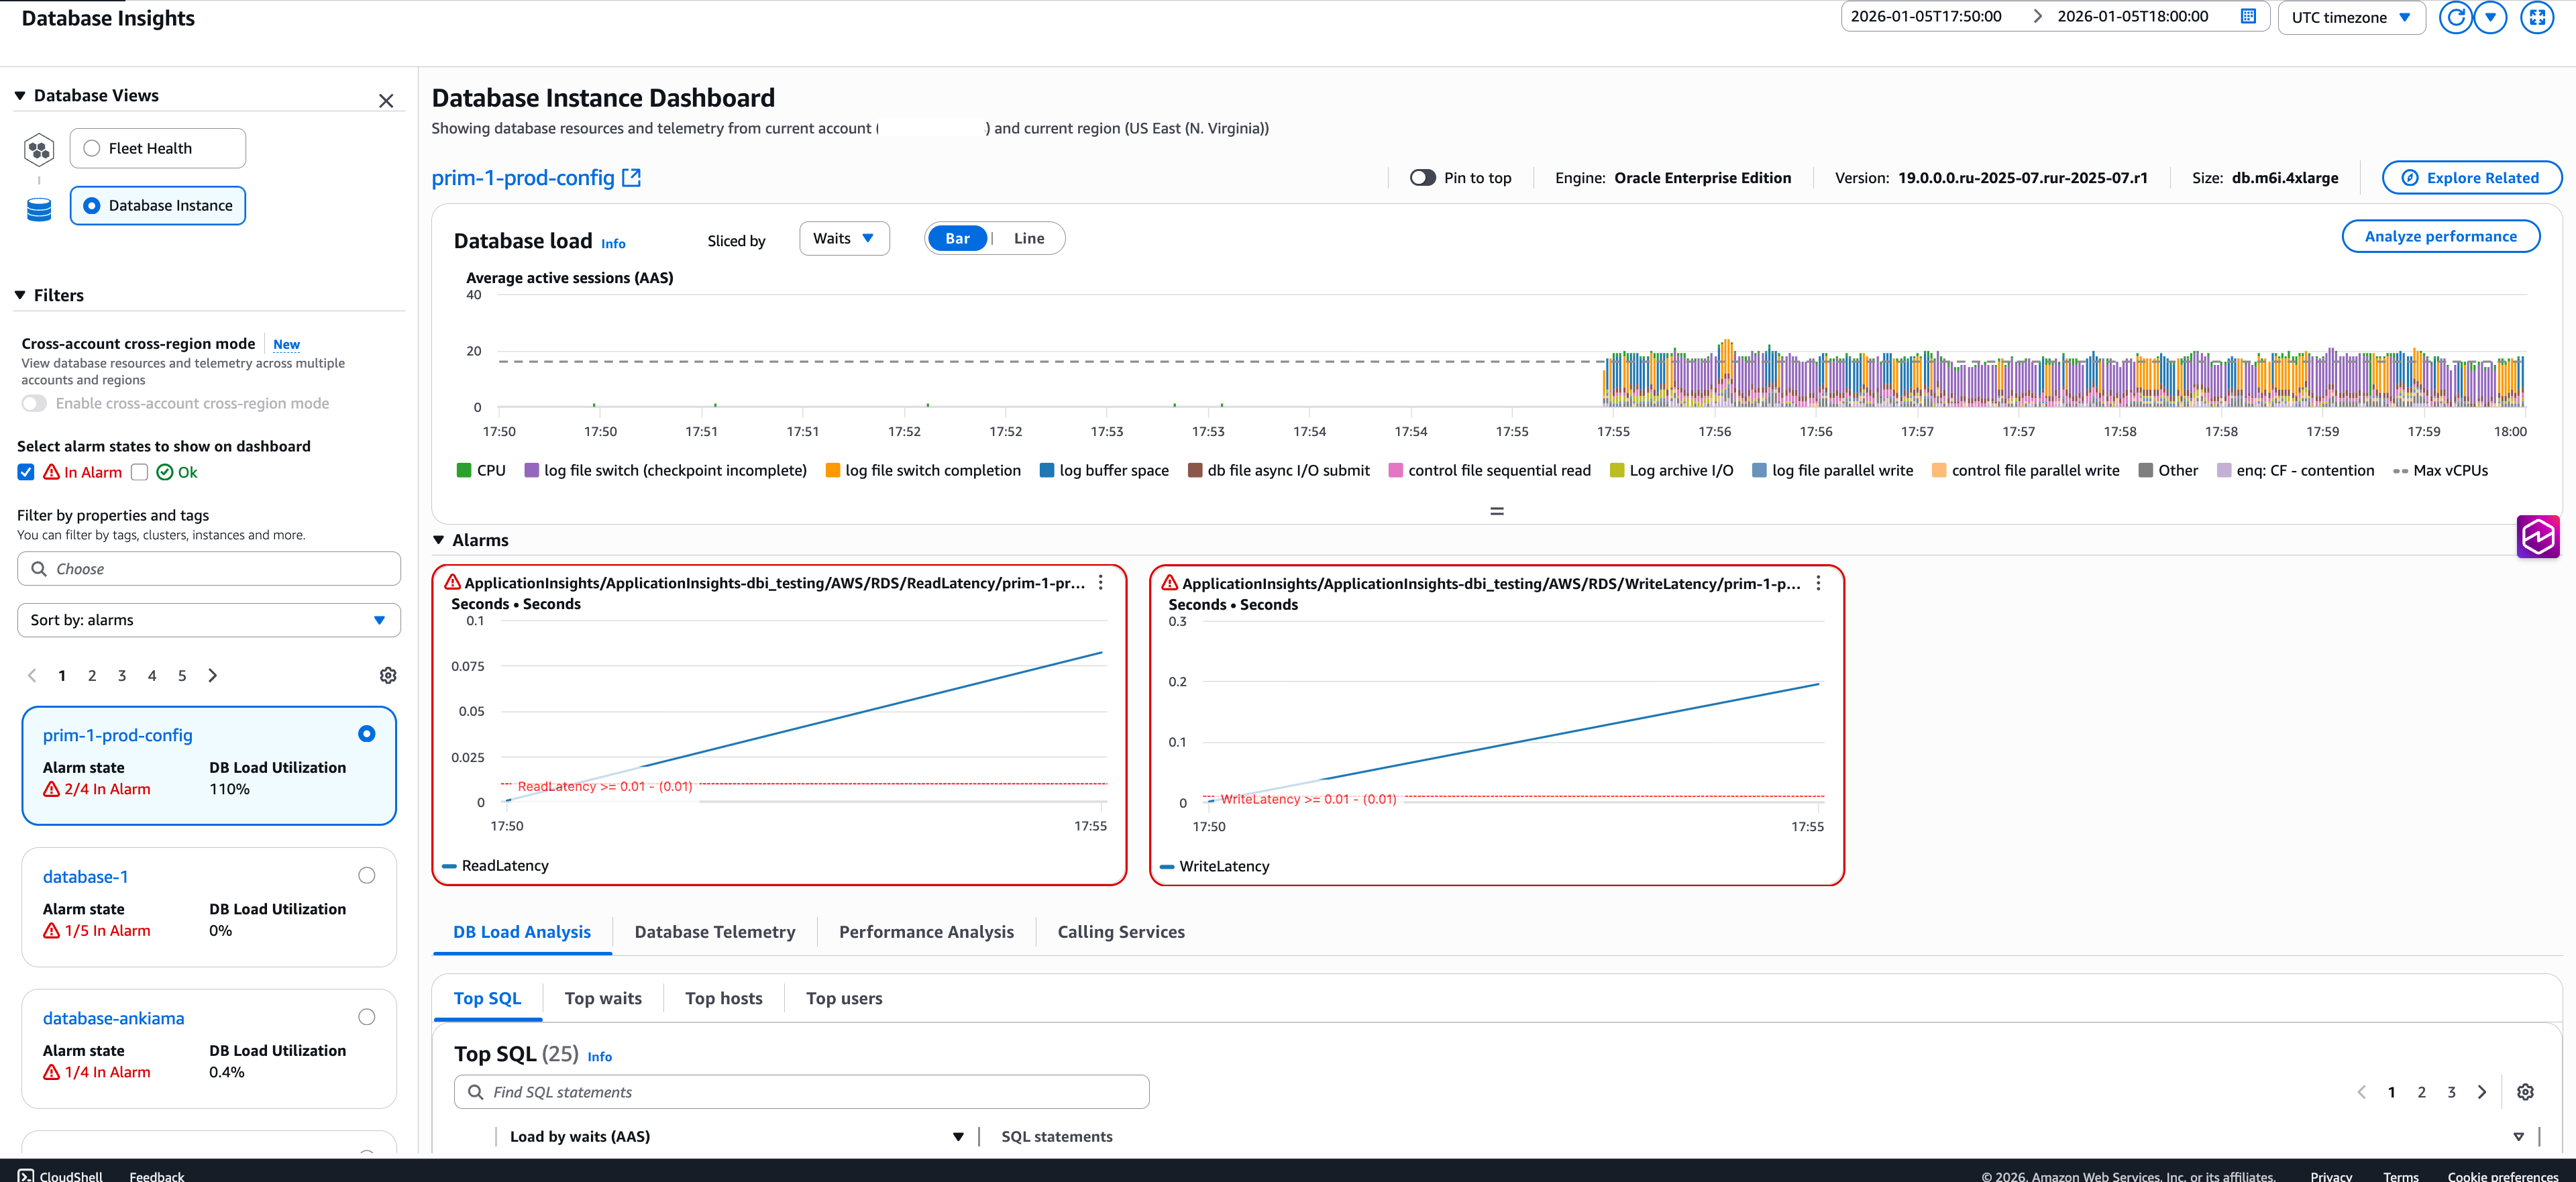The image size is (2576, 1182).
Task: Open the refresh interval dropdown arrow
Action: (2490, 17)
